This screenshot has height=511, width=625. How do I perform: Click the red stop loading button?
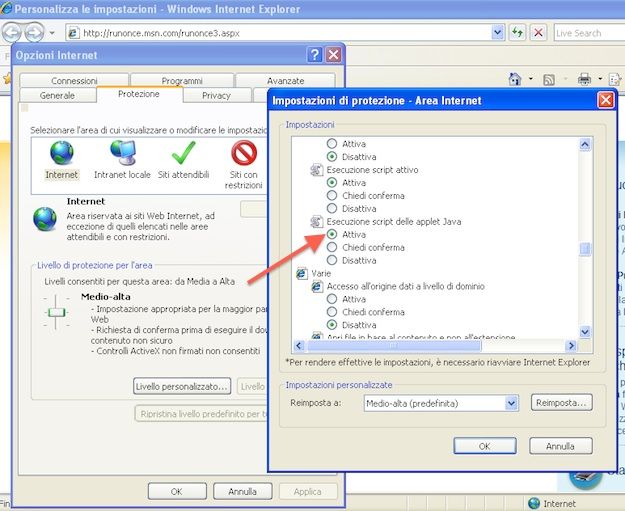[538, 32]
